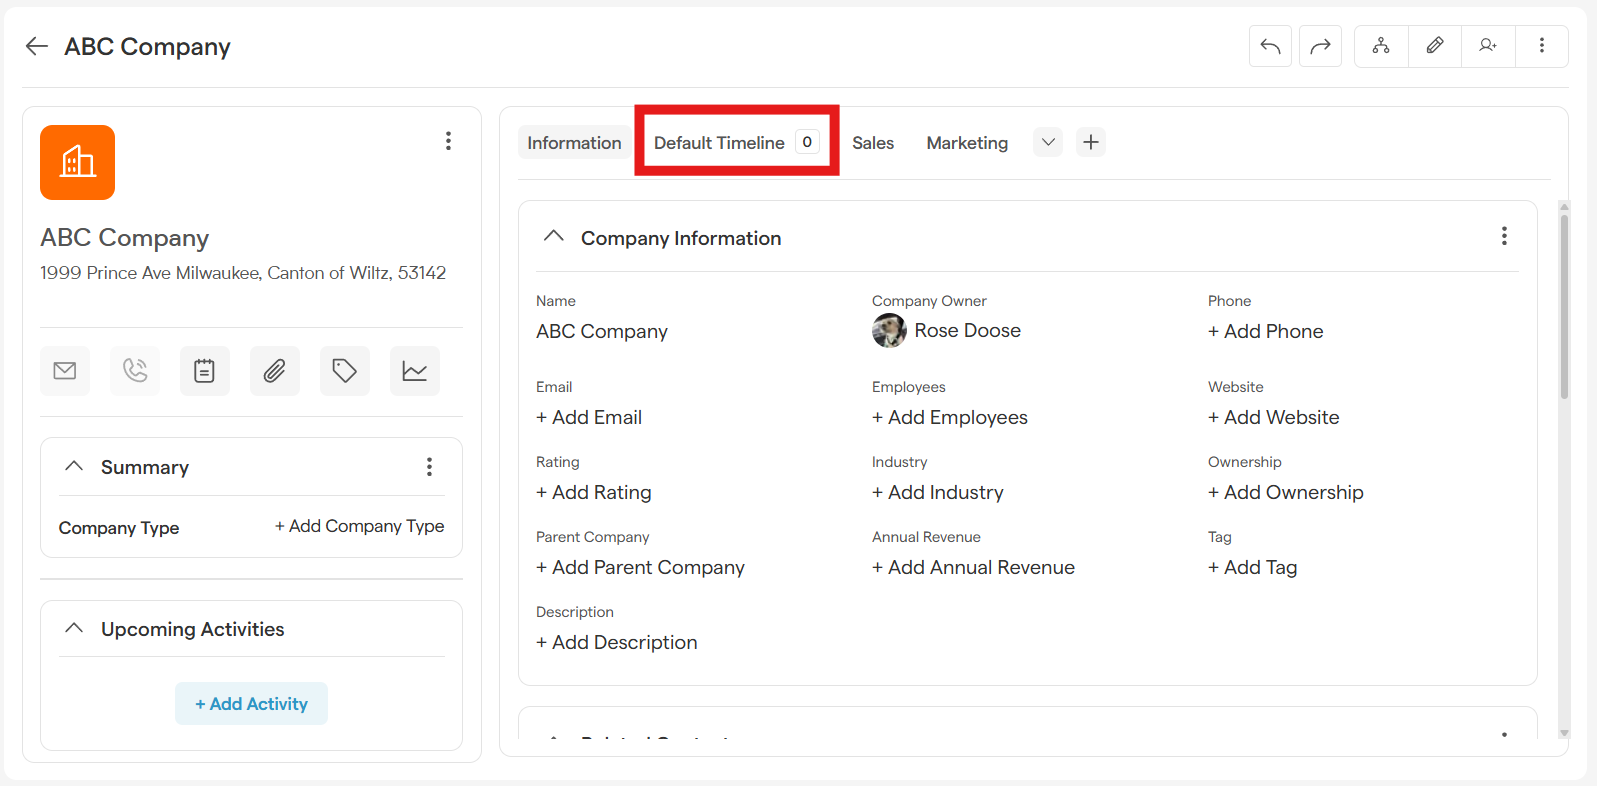Open the paperclip attachments icon
The width and height of the screenshot is (1597, 786).
[274, 371]
